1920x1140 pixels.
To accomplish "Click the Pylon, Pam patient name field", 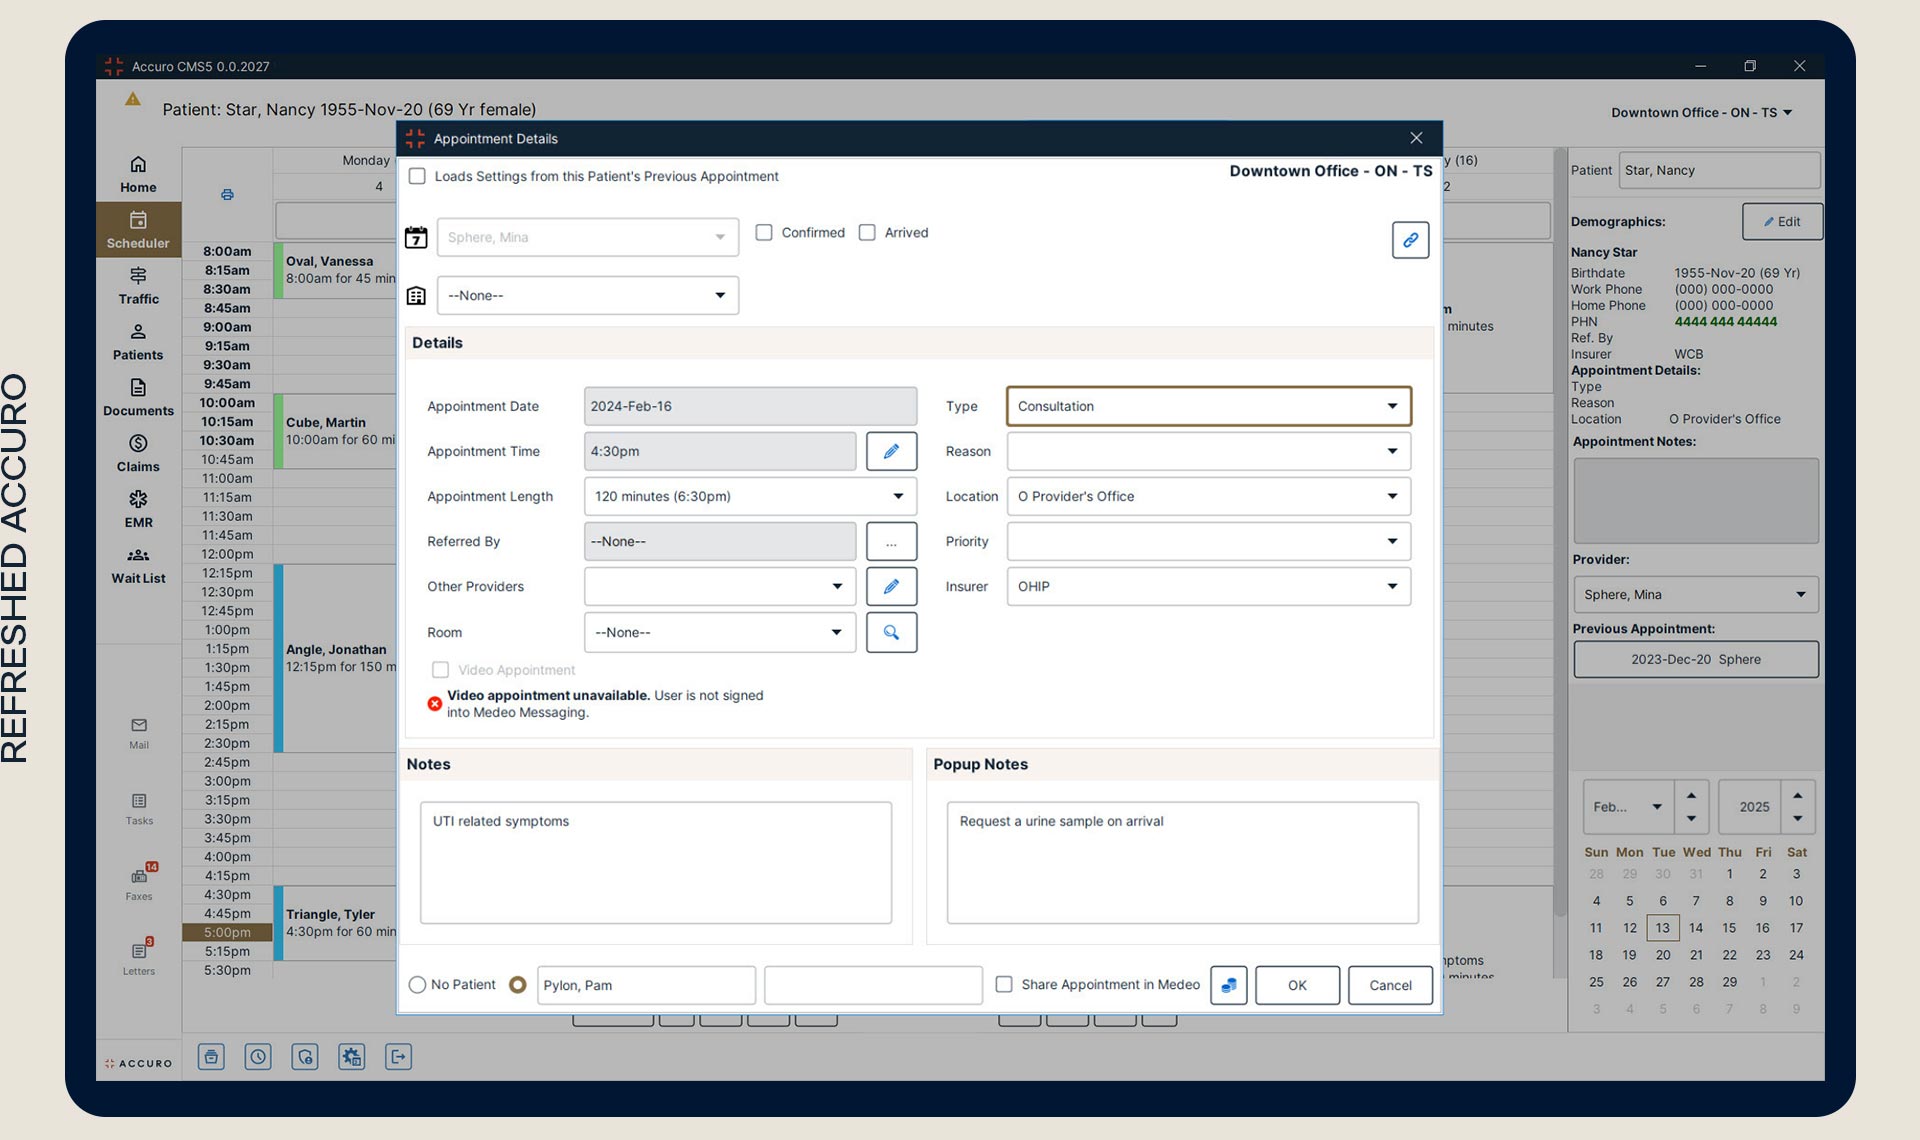I will point(646,985).
